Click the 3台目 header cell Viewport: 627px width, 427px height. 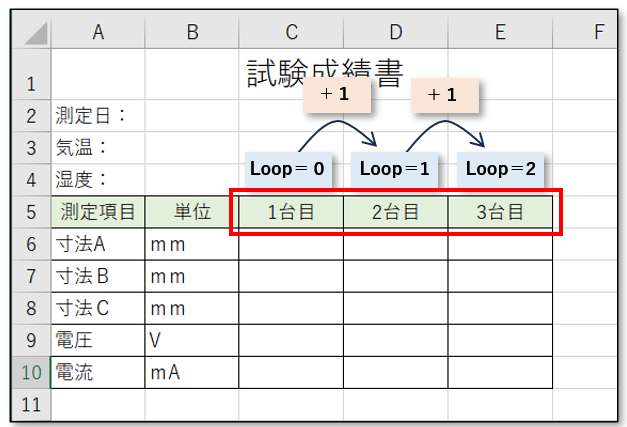[x=500, y=212]
